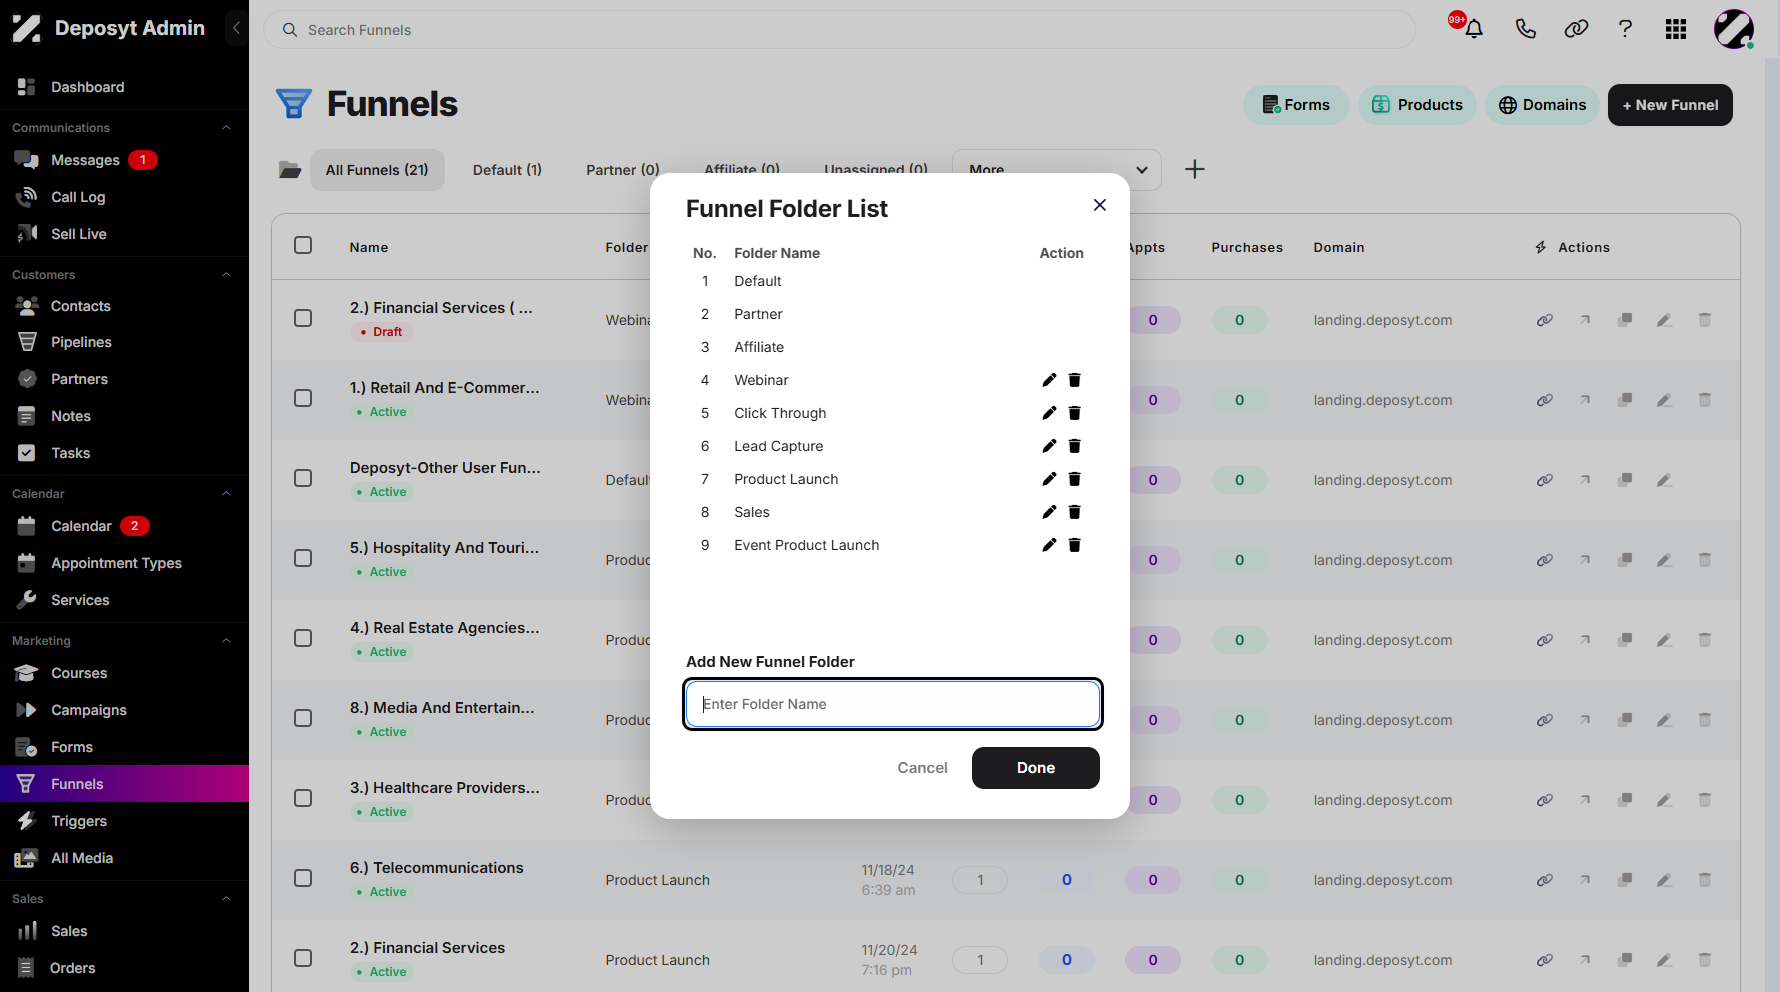Open the phone dialer icon
Screen dimensions: 1780x992
click(1526, 29)
